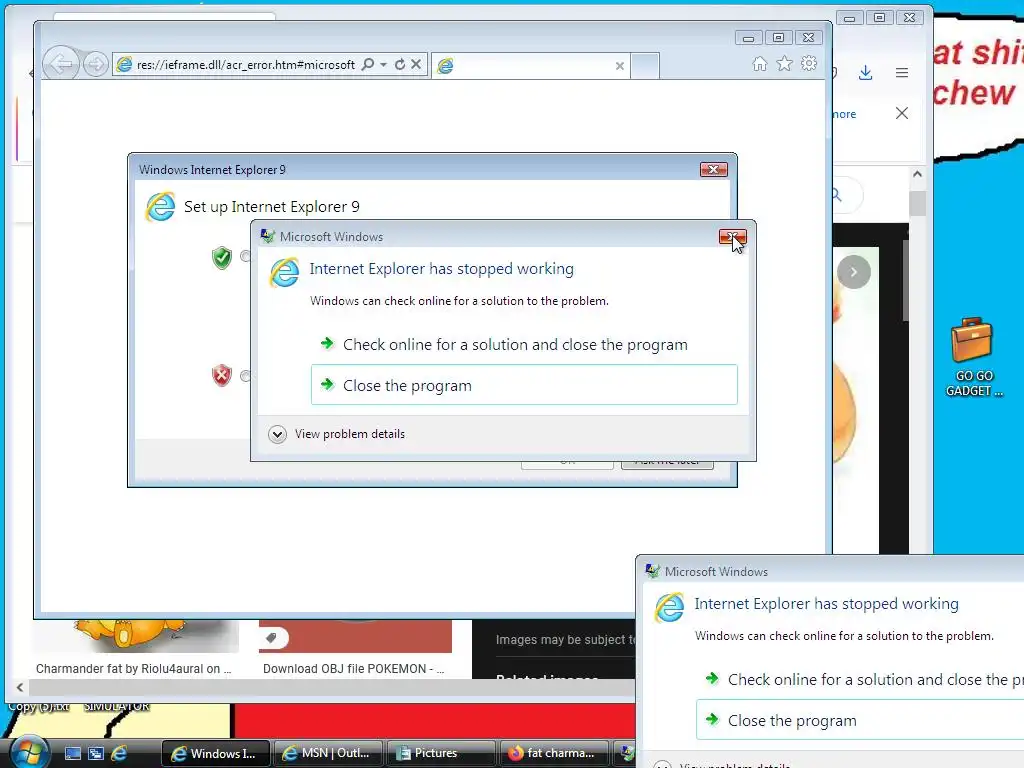Click the res://ieframe.dll address field
This screenshot has width=1024, height=768.
[x=246, y=65]
